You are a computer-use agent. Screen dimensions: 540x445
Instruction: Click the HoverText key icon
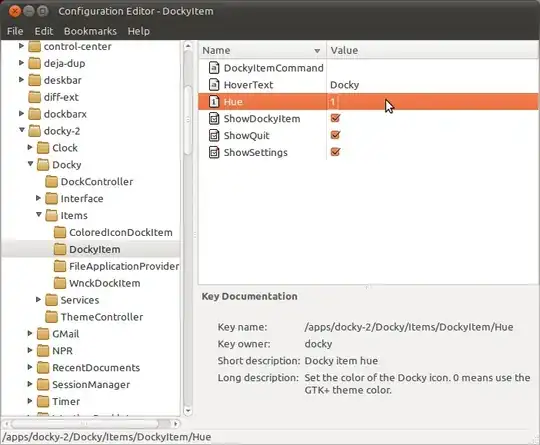(x=214, y=84)
